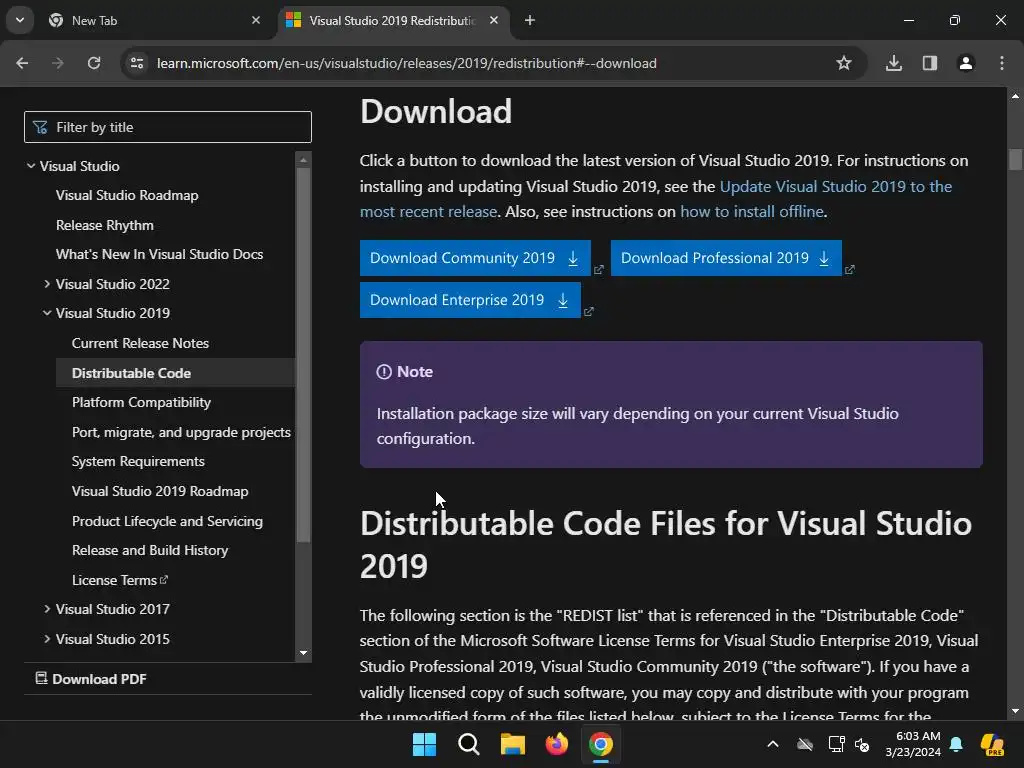Click the address bar URL
This screenshot has height=768, width=1024.
(407, 63)
